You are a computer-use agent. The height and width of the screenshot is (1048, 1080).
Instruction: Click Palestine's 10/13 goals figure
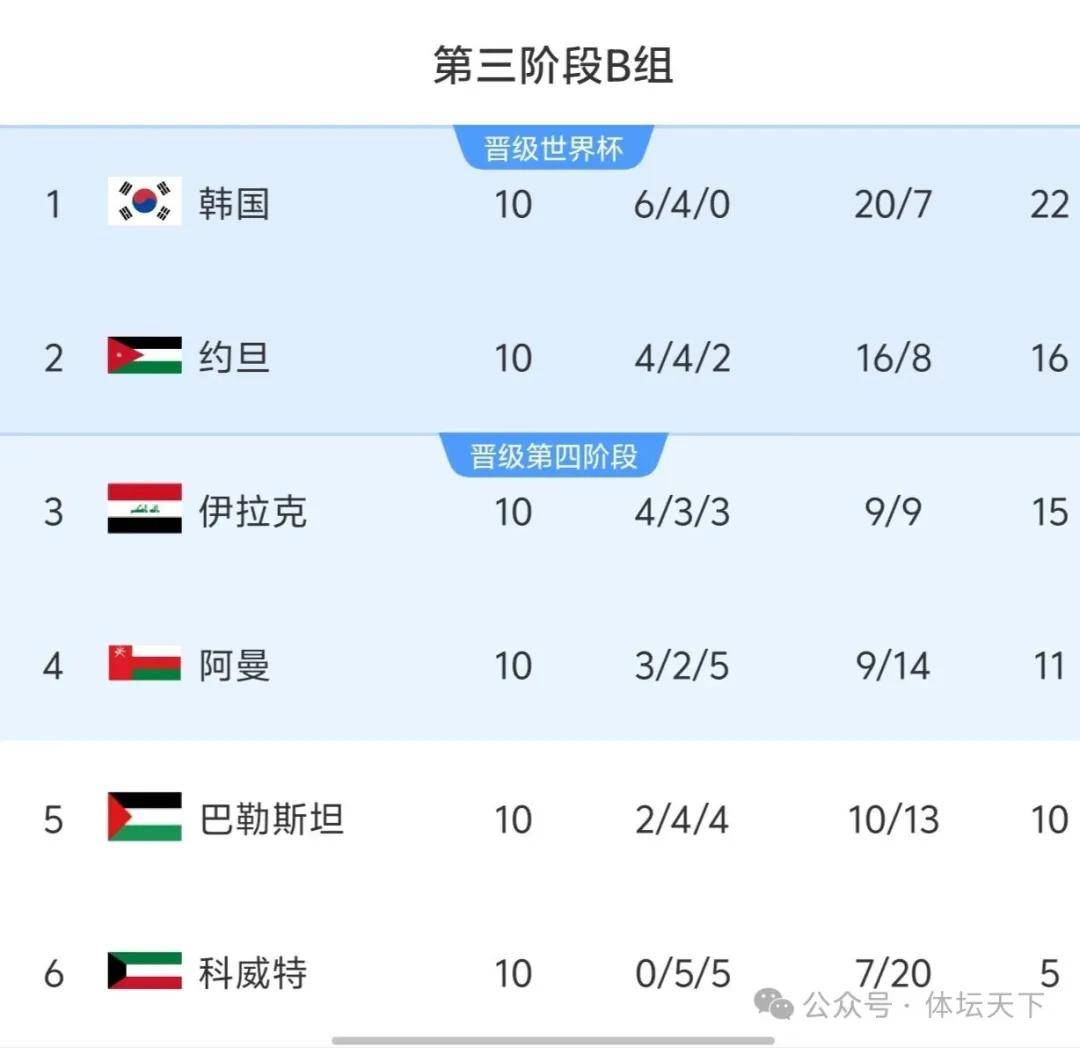(x=893, y=819)
